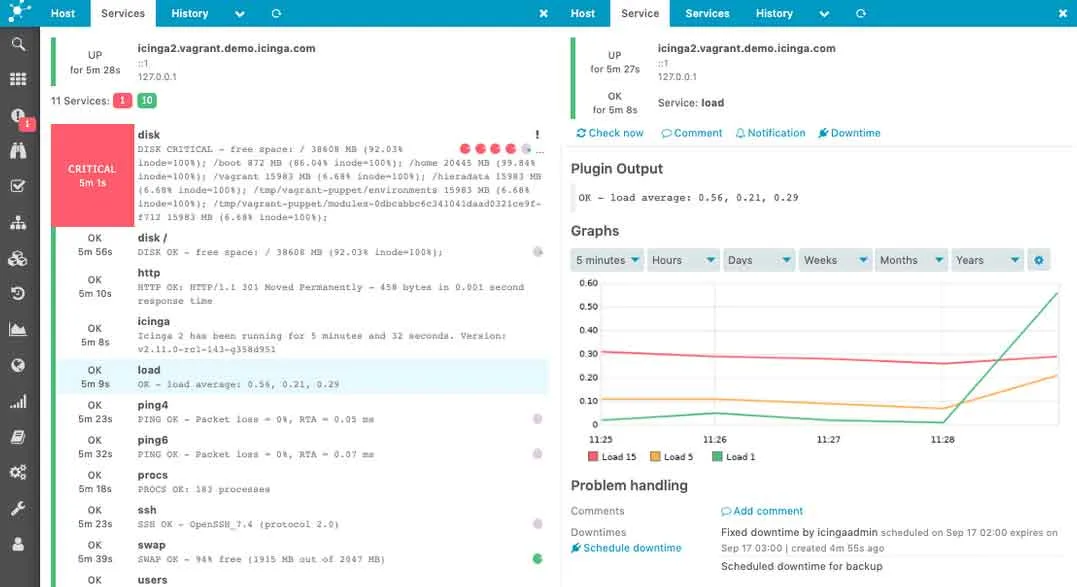Select the load service row
Viewport: 1077px width, 587px height.
click(x=299, y=377)
